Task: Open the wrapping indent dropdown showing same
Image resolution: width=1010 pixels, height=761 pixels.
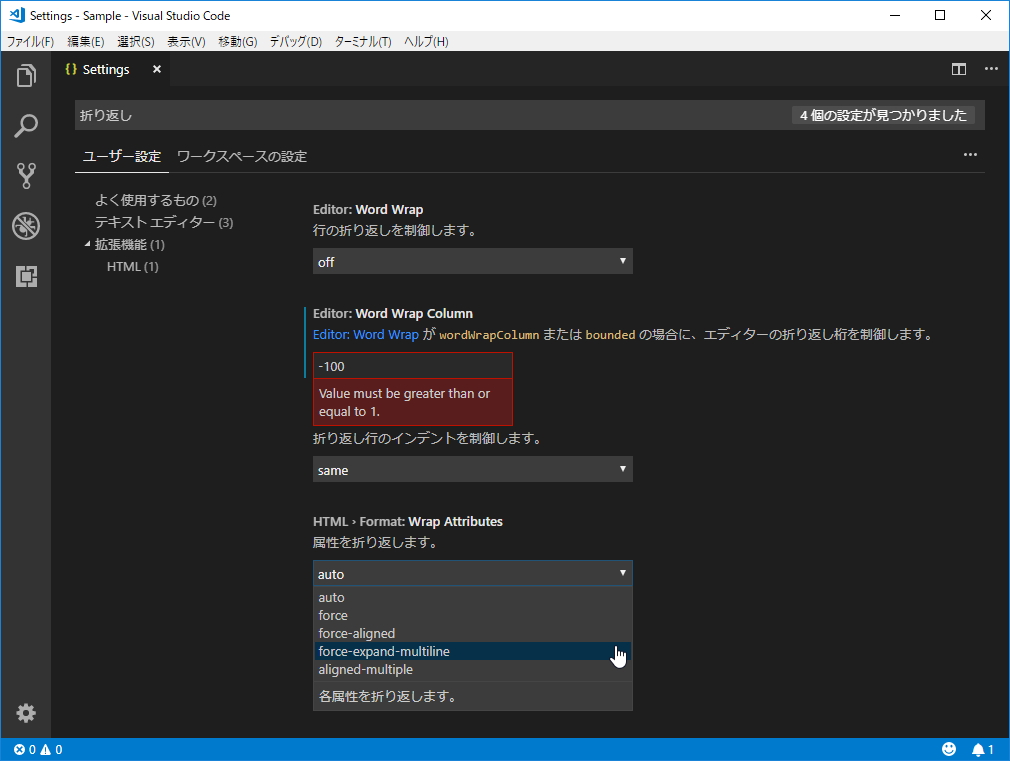Action: click(x=473, y=470)
